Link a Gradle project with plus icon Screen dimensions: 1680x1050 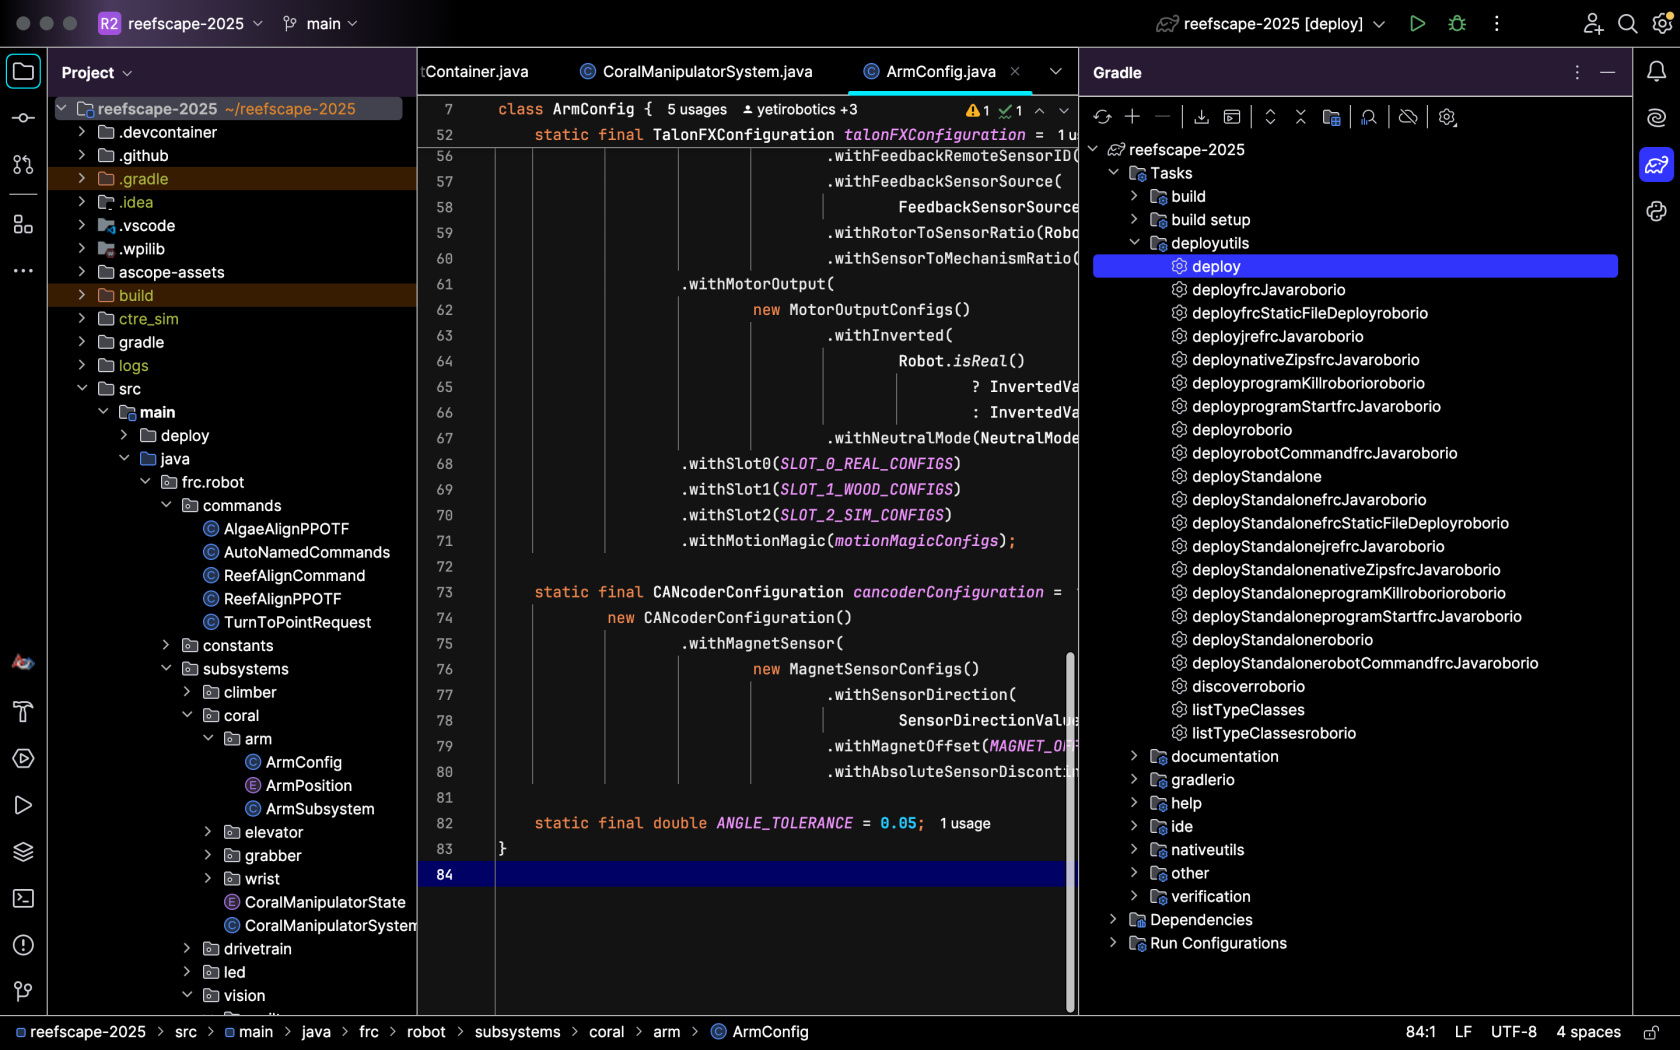[x=1132, y=117]
